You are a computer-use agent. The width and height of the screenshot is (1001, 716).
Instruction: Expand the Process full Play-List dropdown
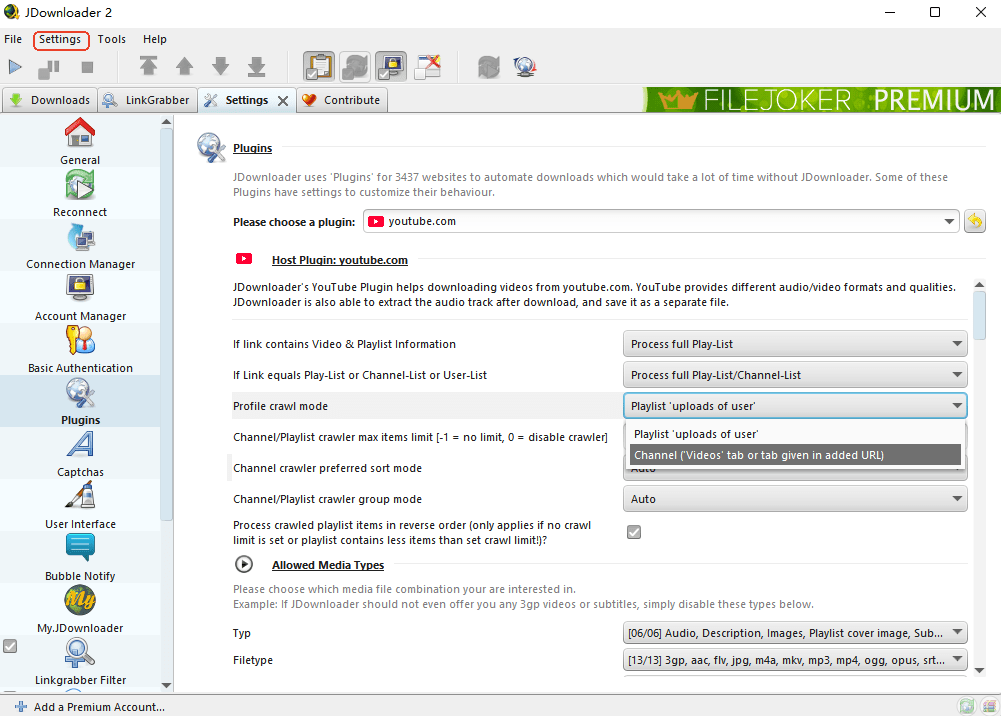point(795,344)
